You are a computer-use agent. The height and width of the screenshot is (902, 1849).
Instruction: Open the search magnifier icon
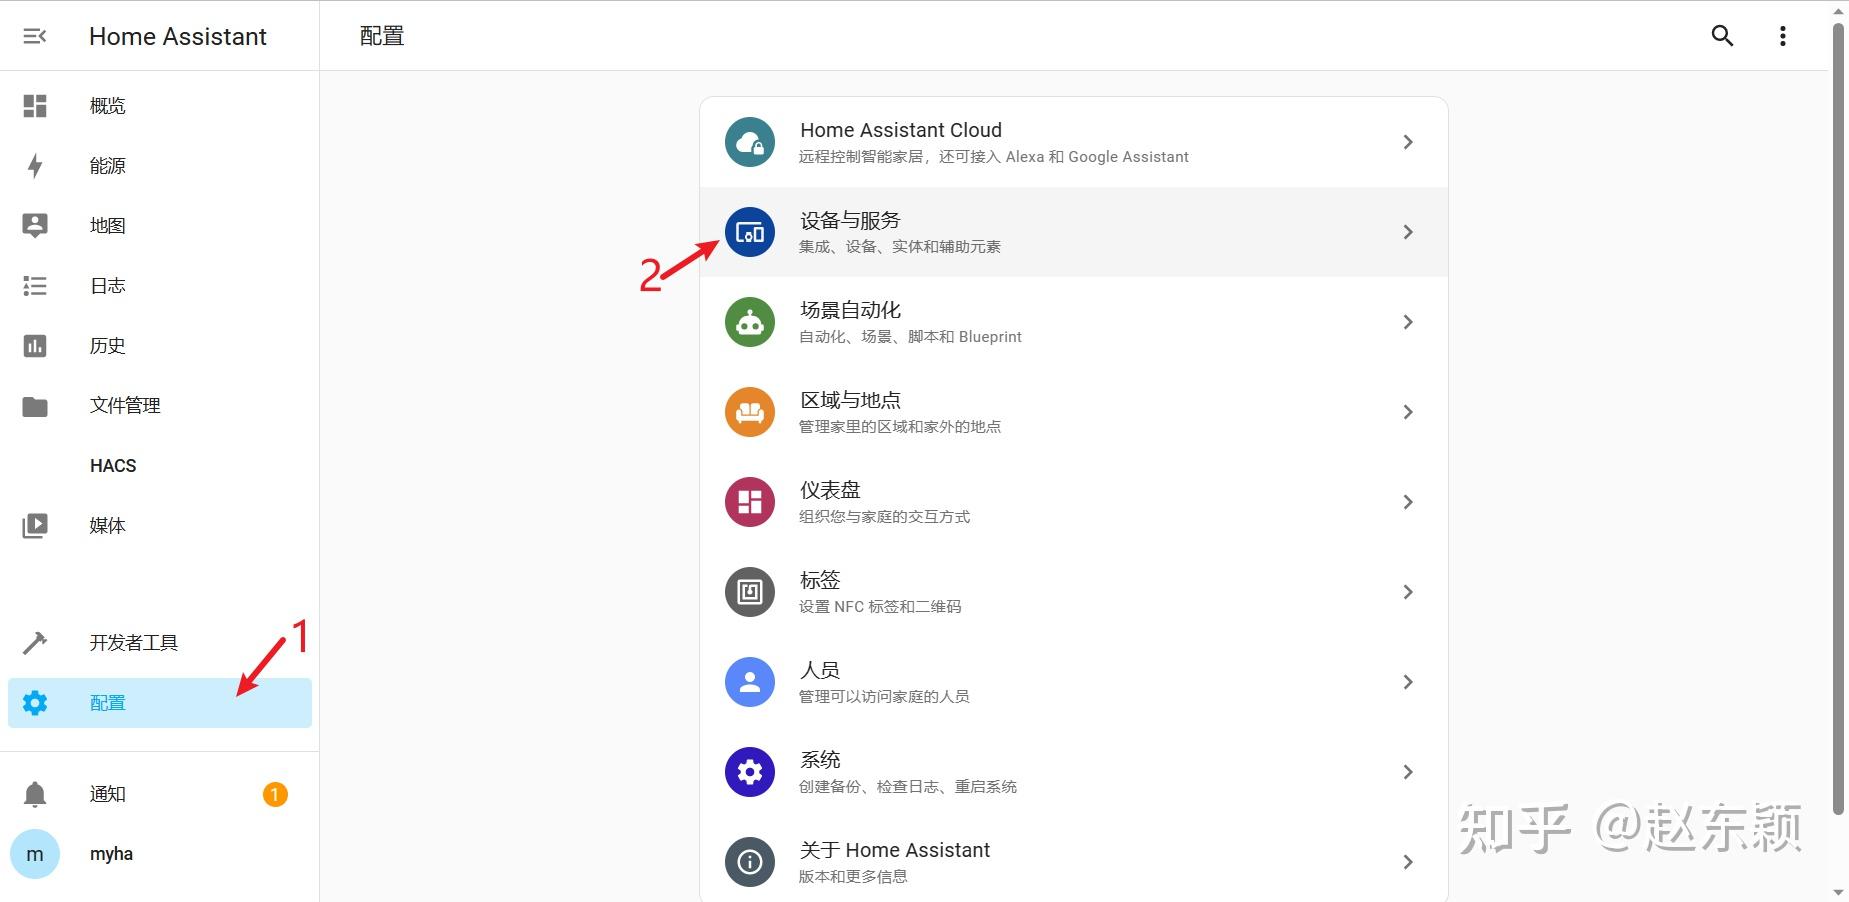[1722, 36]
